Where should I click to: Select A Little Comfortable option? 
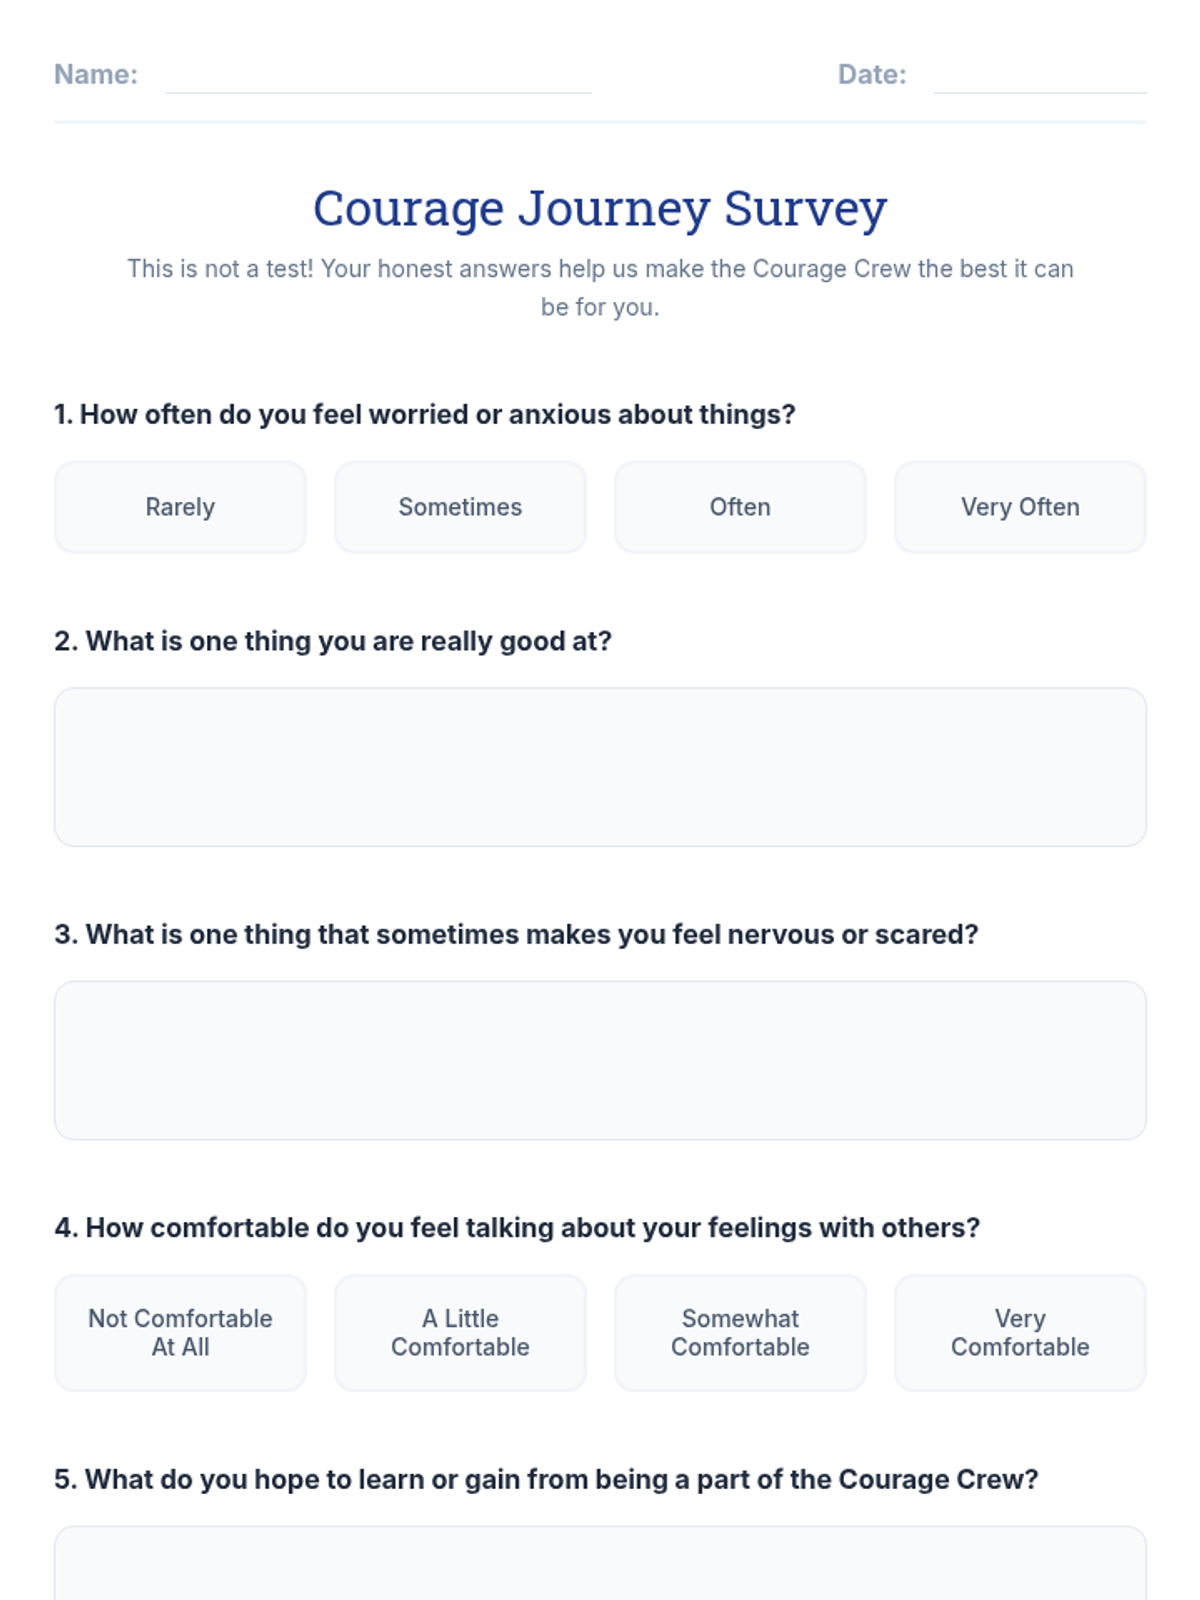(460, 1332)
